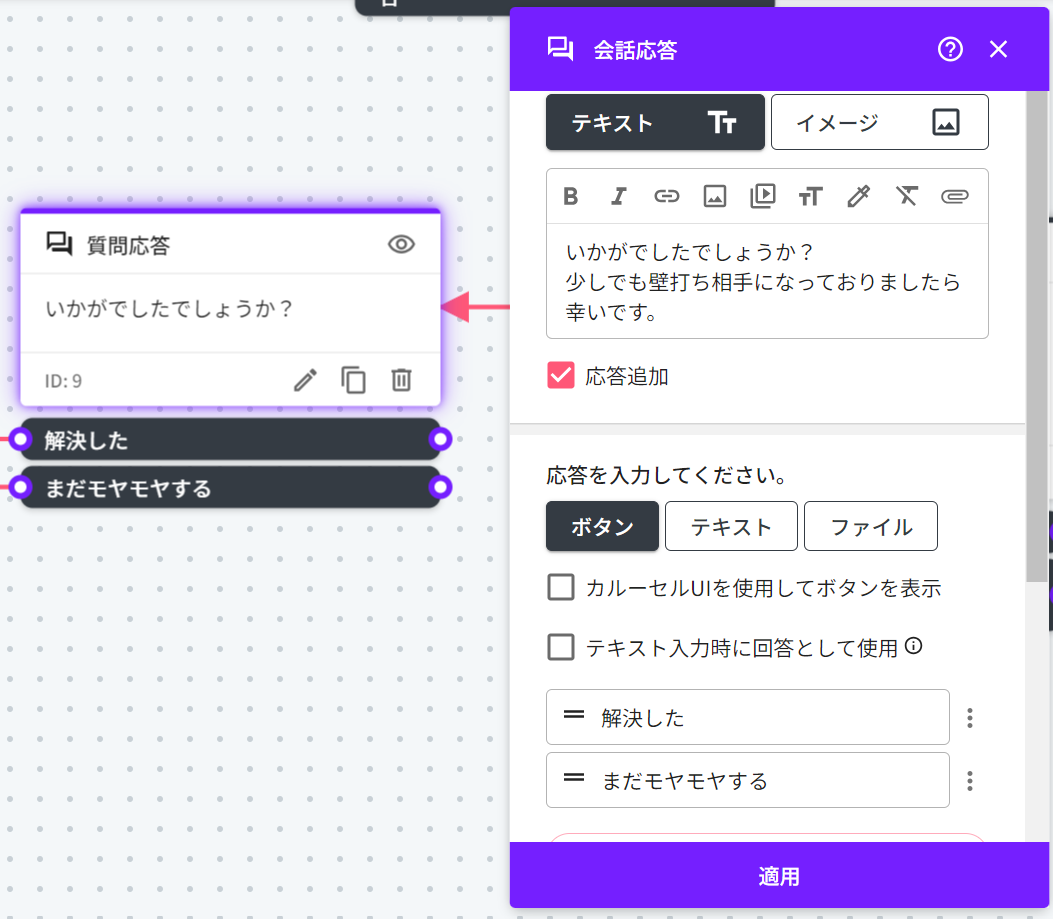1053x919 pixels.
Task: Enable カルーセルUIを使用してボタンを表示 checkbox
Action: [561, 587]
